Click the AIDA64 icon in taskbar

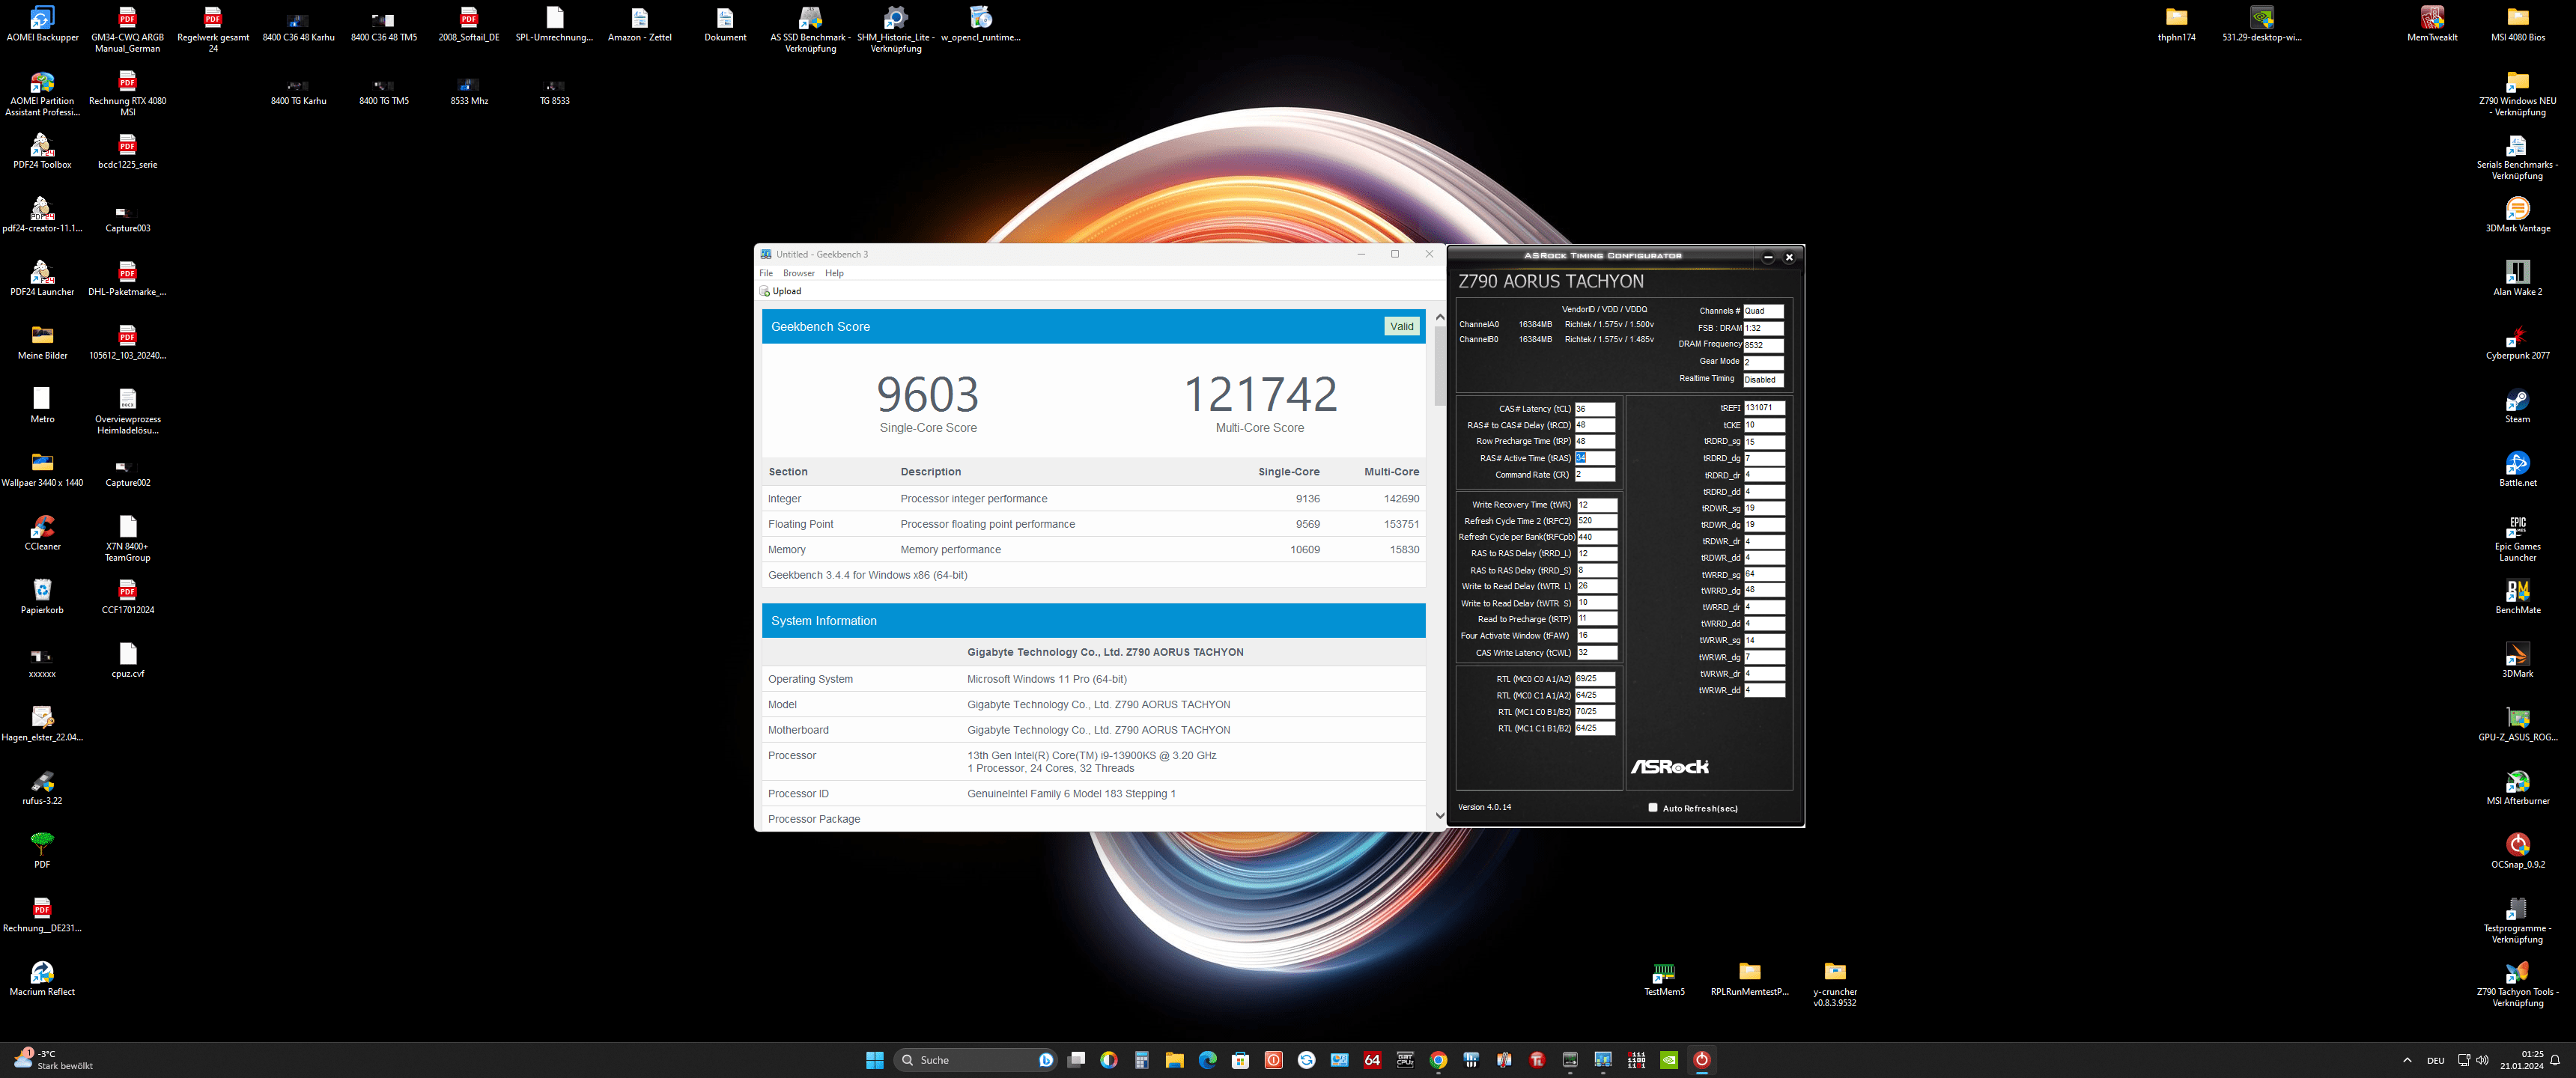tap(1372, 1060)
